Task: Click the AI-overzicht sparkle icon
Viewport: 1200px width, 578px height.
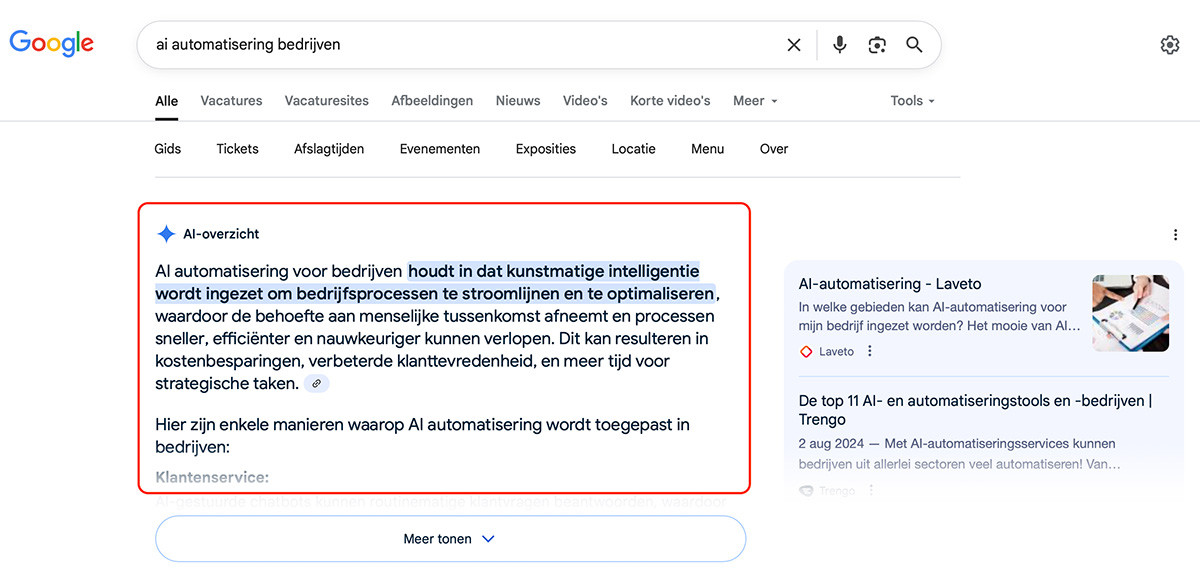Action: point(166,234)
